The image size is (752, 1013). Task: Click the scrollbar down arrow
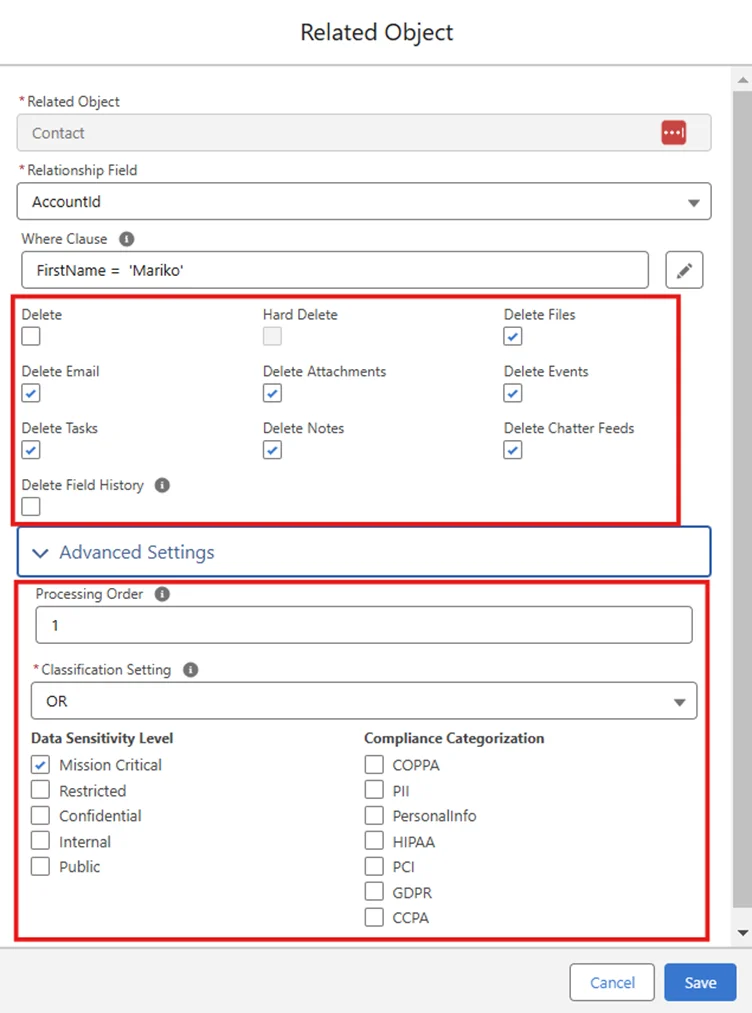tap(742, 932)
